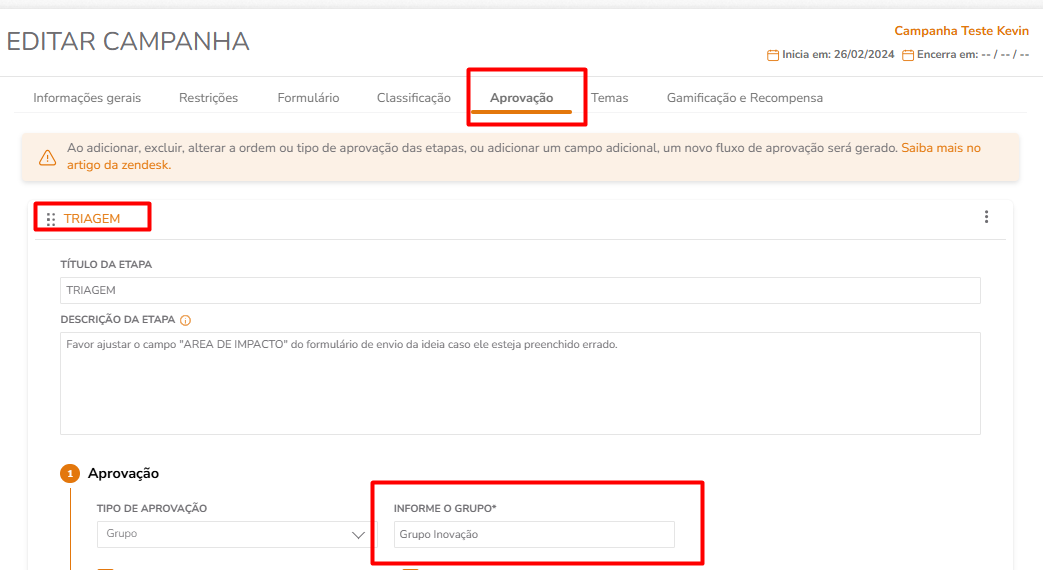The width and height of the screenshot is (1043, 570).
Task: Click the end date calendar icon
Action: (908, 55)
